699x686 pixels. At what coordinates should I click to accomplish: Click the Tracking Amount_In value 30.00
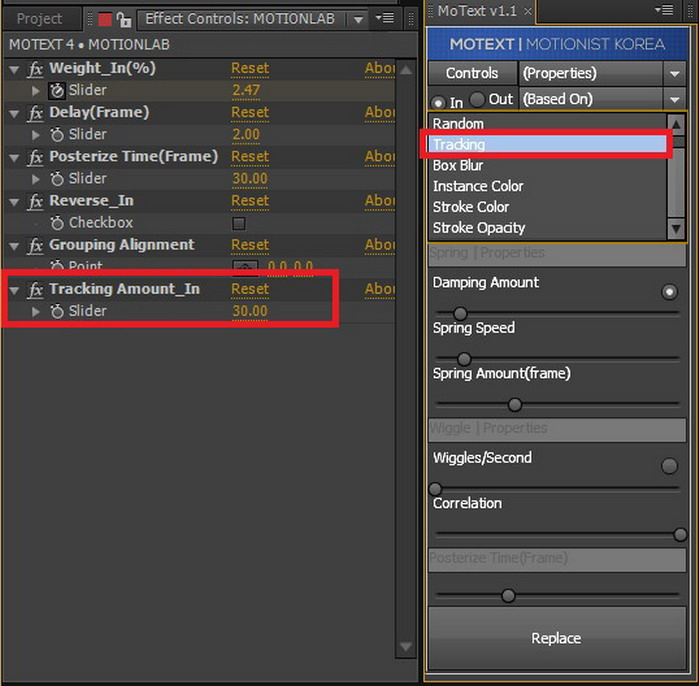(x=250, y=311)
